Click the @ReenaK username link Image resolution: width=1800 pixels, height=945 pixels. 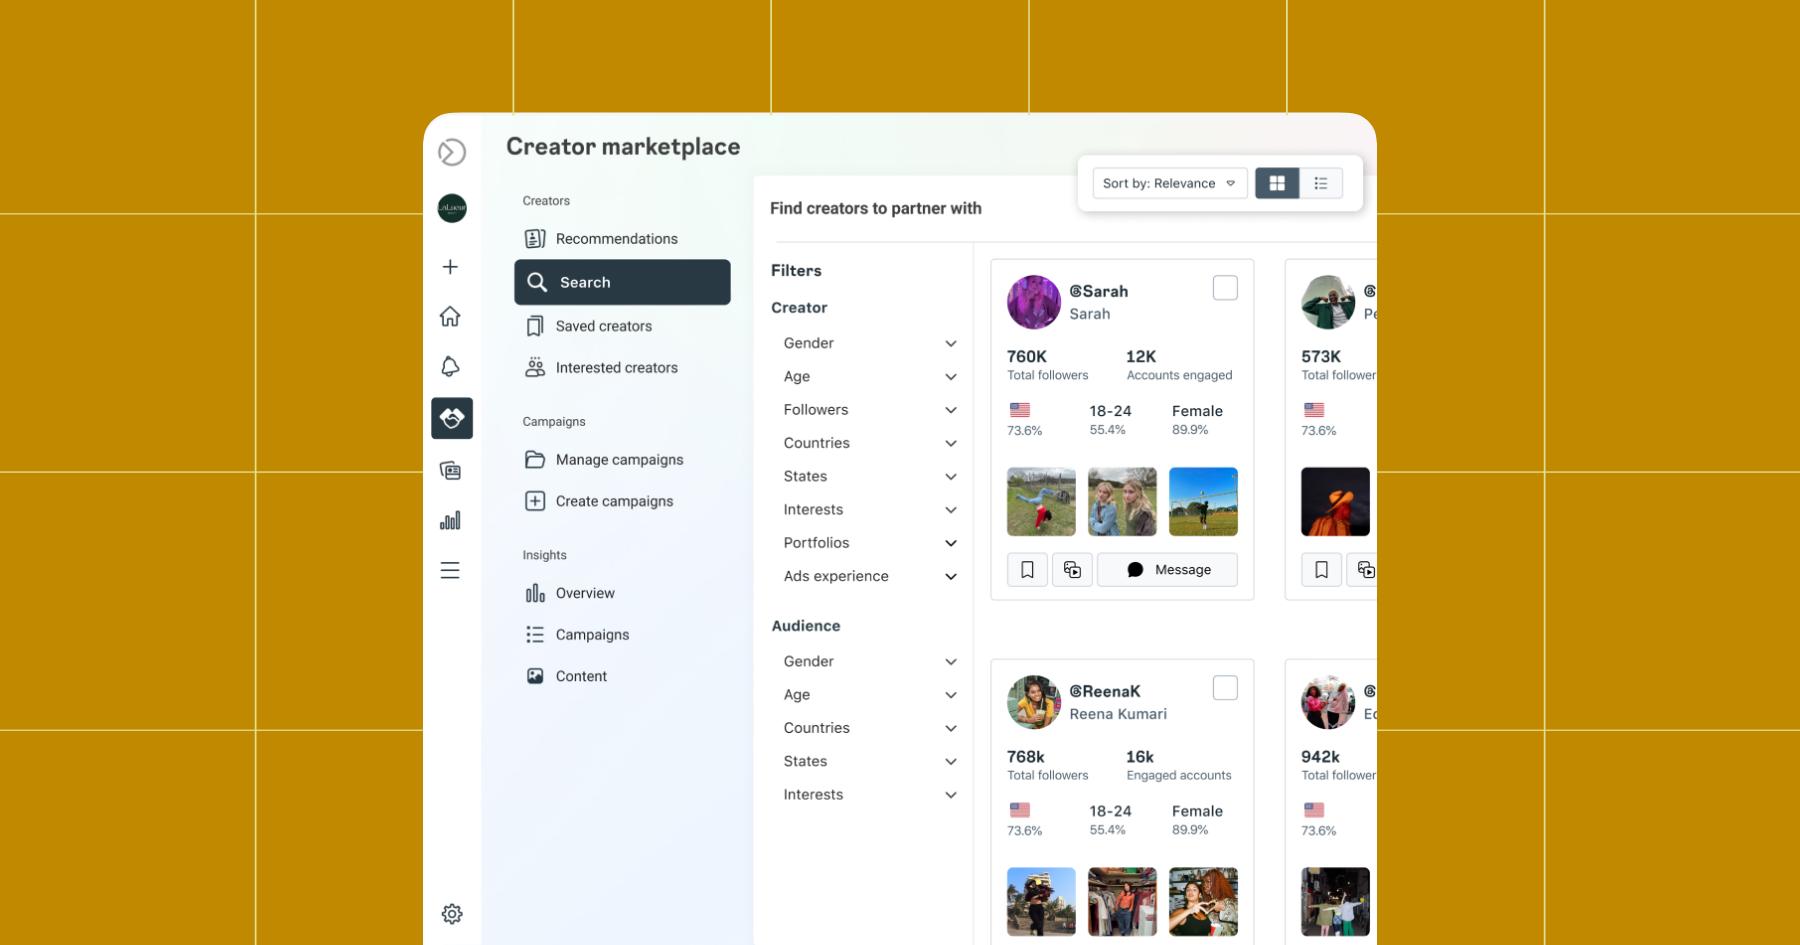coord(1105,691)
